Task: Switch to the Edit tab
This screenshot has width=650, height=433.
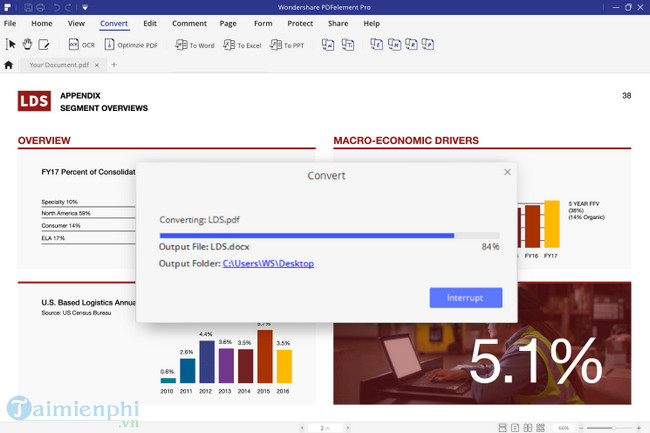Action: (150, 24)
